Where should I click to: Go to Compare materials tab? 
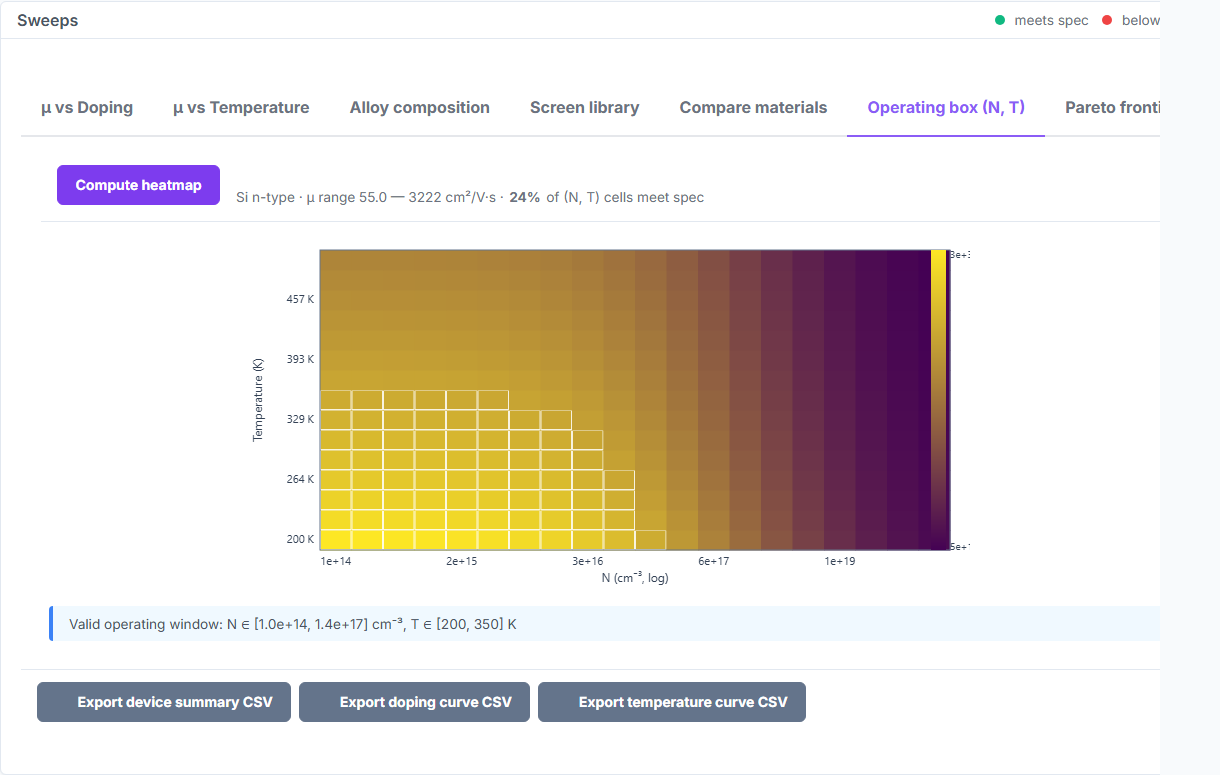753,108
